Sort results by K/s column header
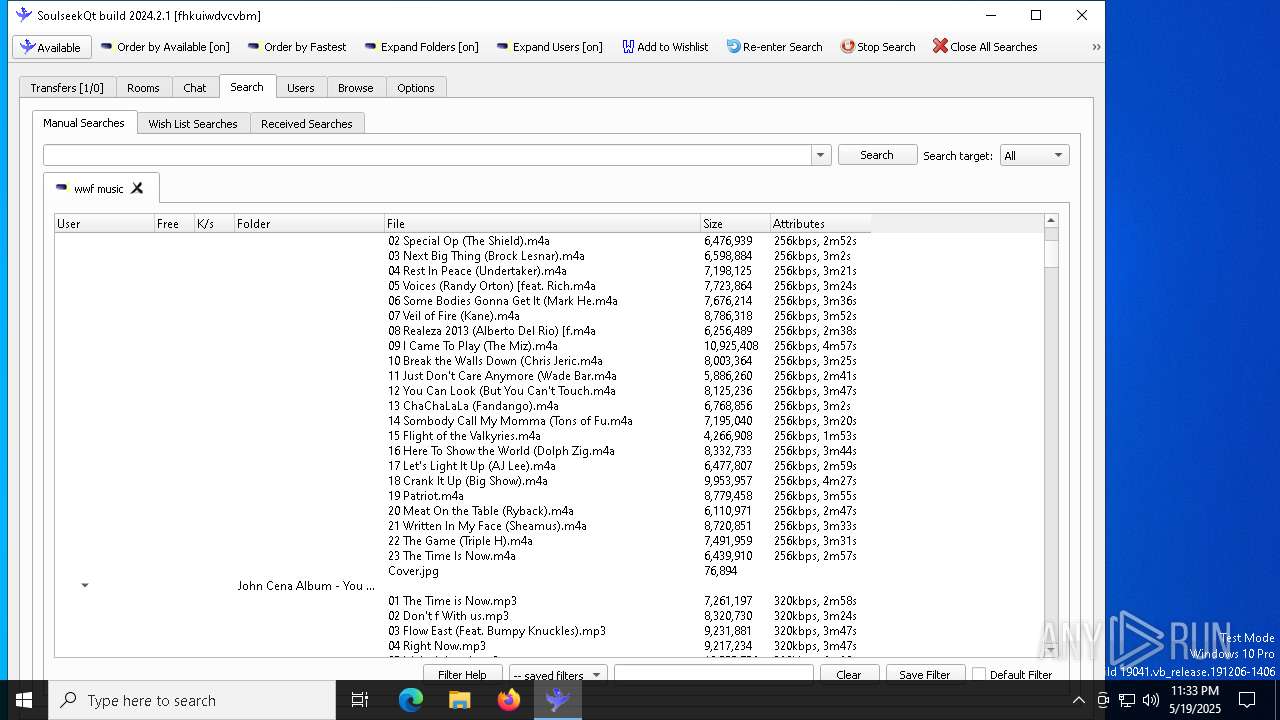The width and height of the screenshot is (1280, 720). tap(214, 224)
